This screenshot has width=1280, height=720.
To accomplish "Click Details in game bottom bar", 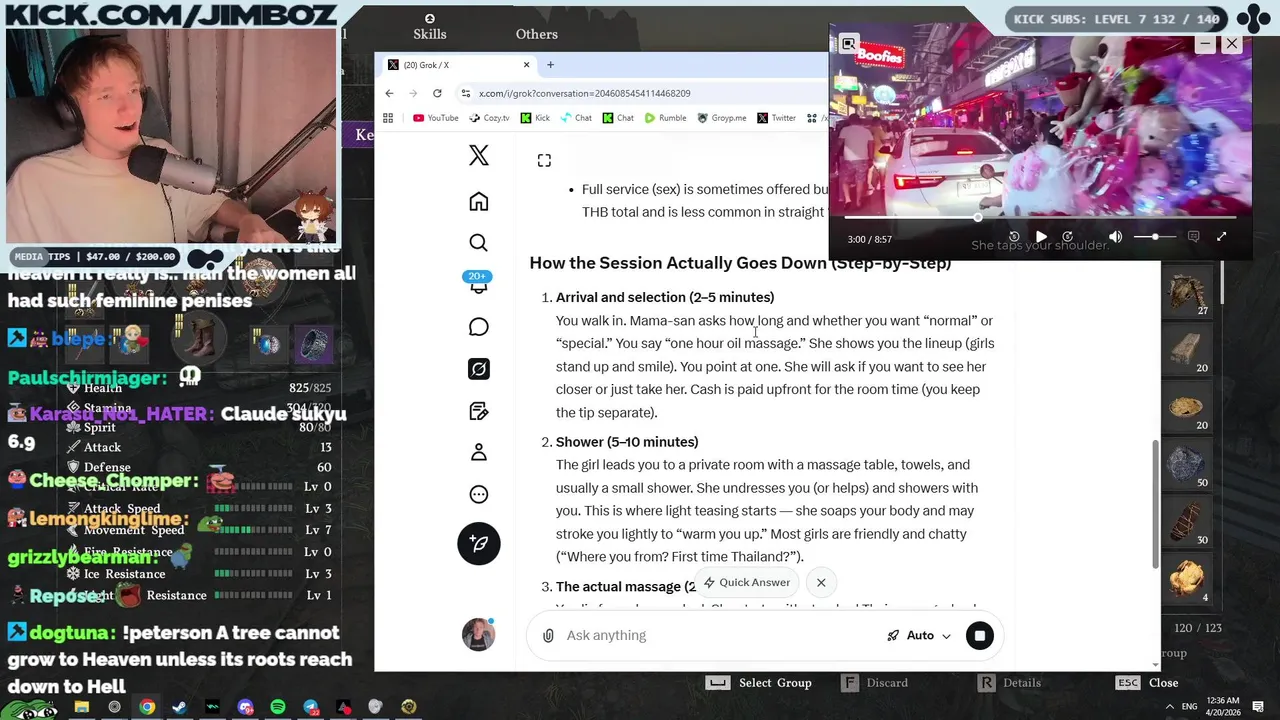I will pos(1008,683).
